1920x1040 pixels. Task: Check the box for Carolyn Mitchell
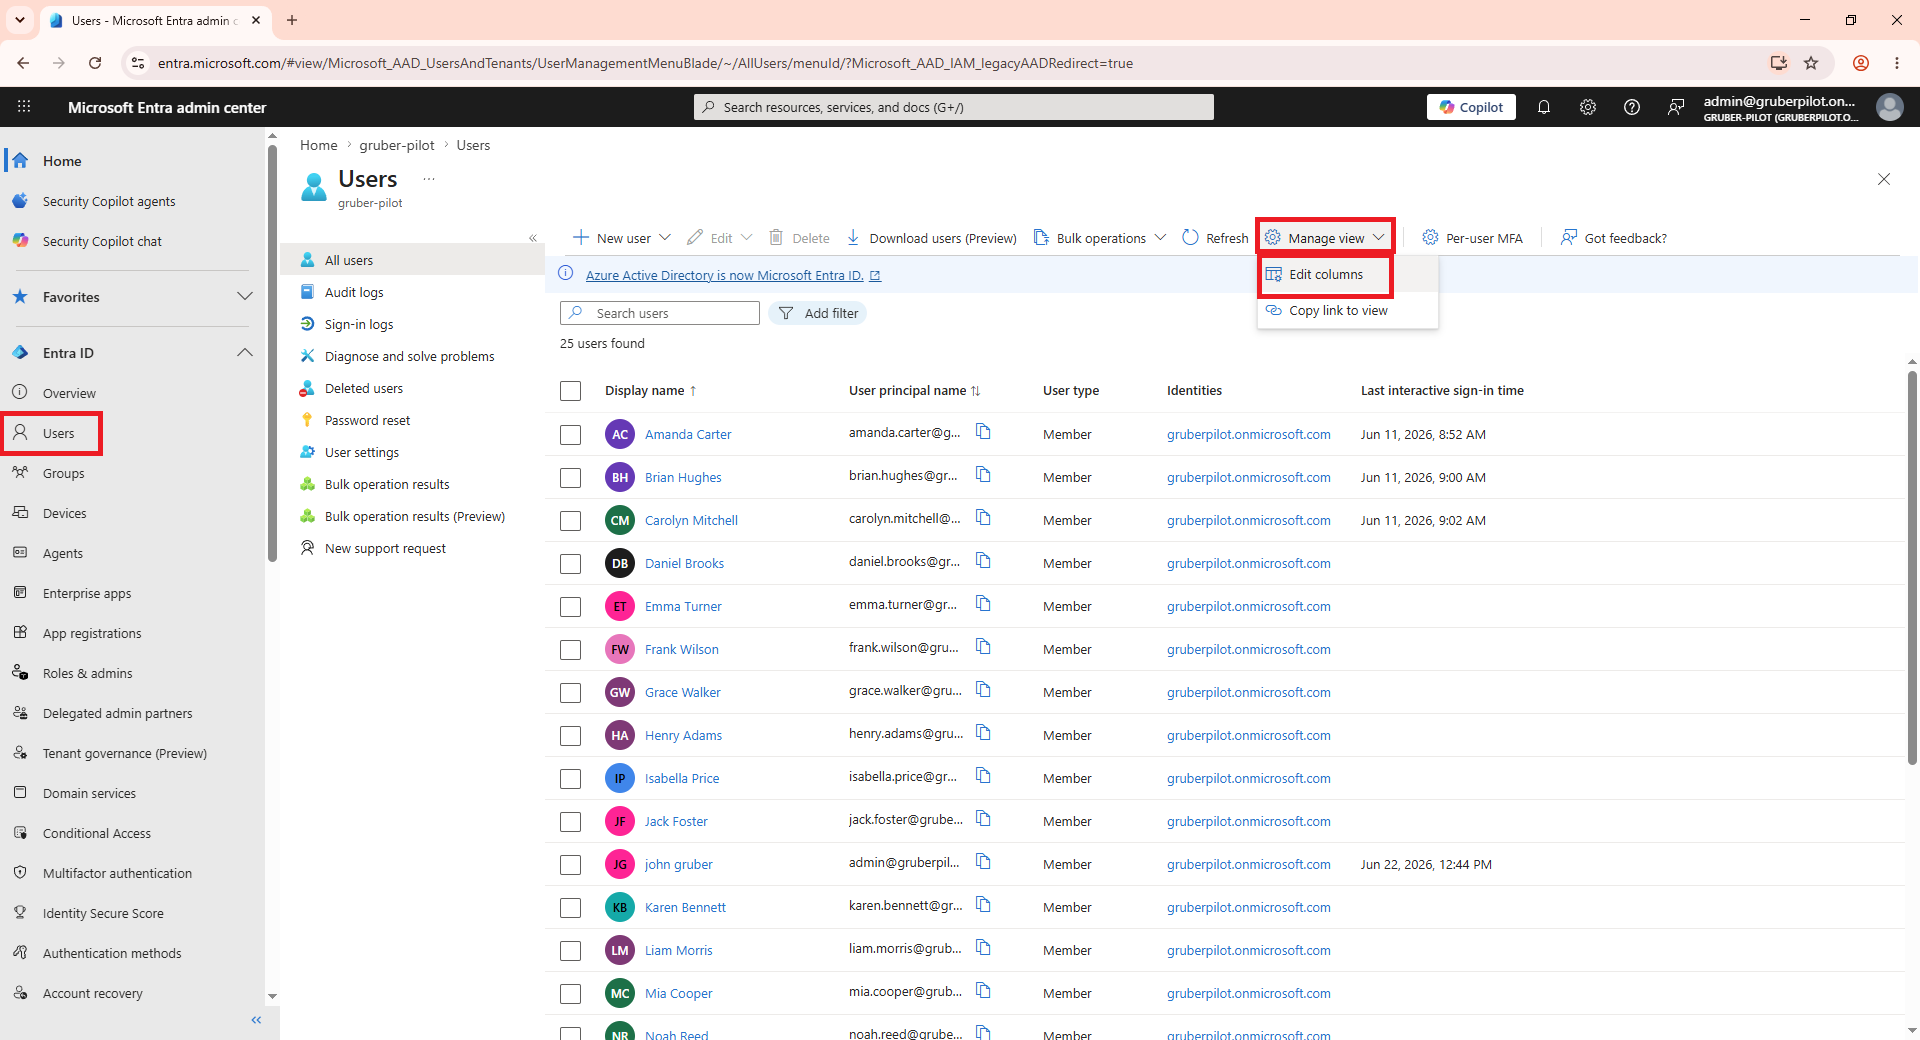point(570,521)
